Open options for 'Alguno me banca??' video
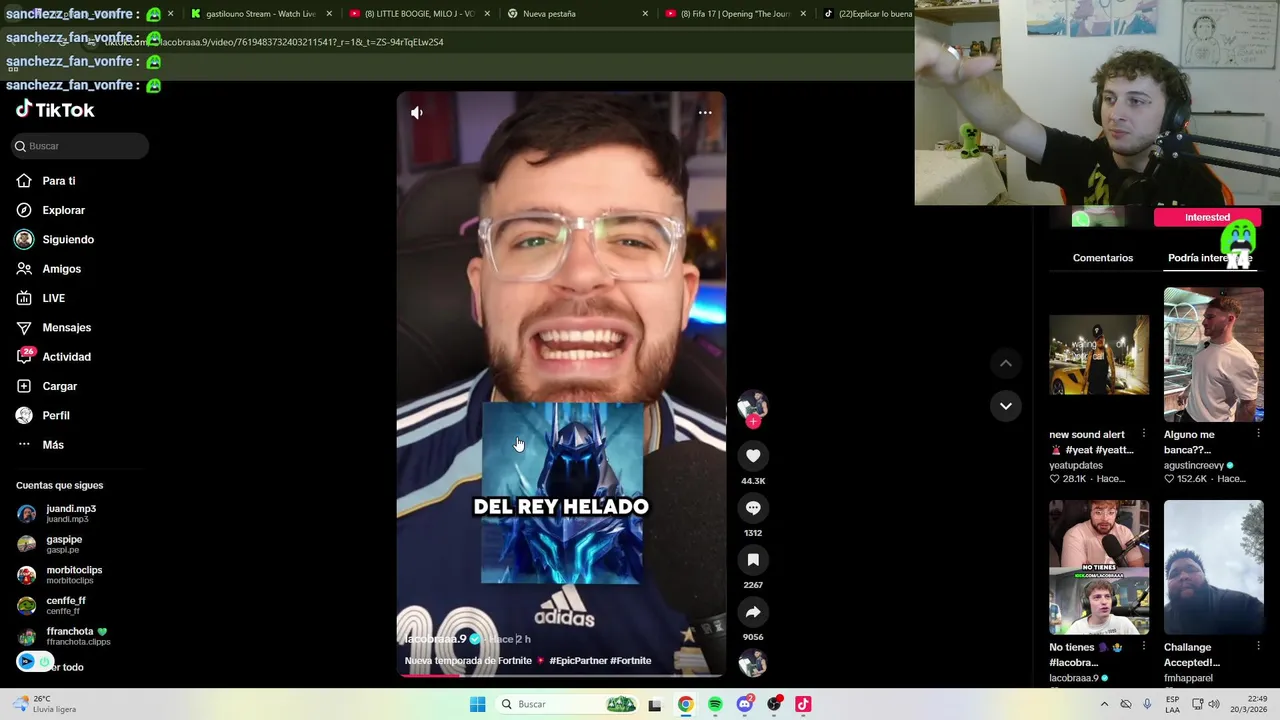 (1258, 435)
